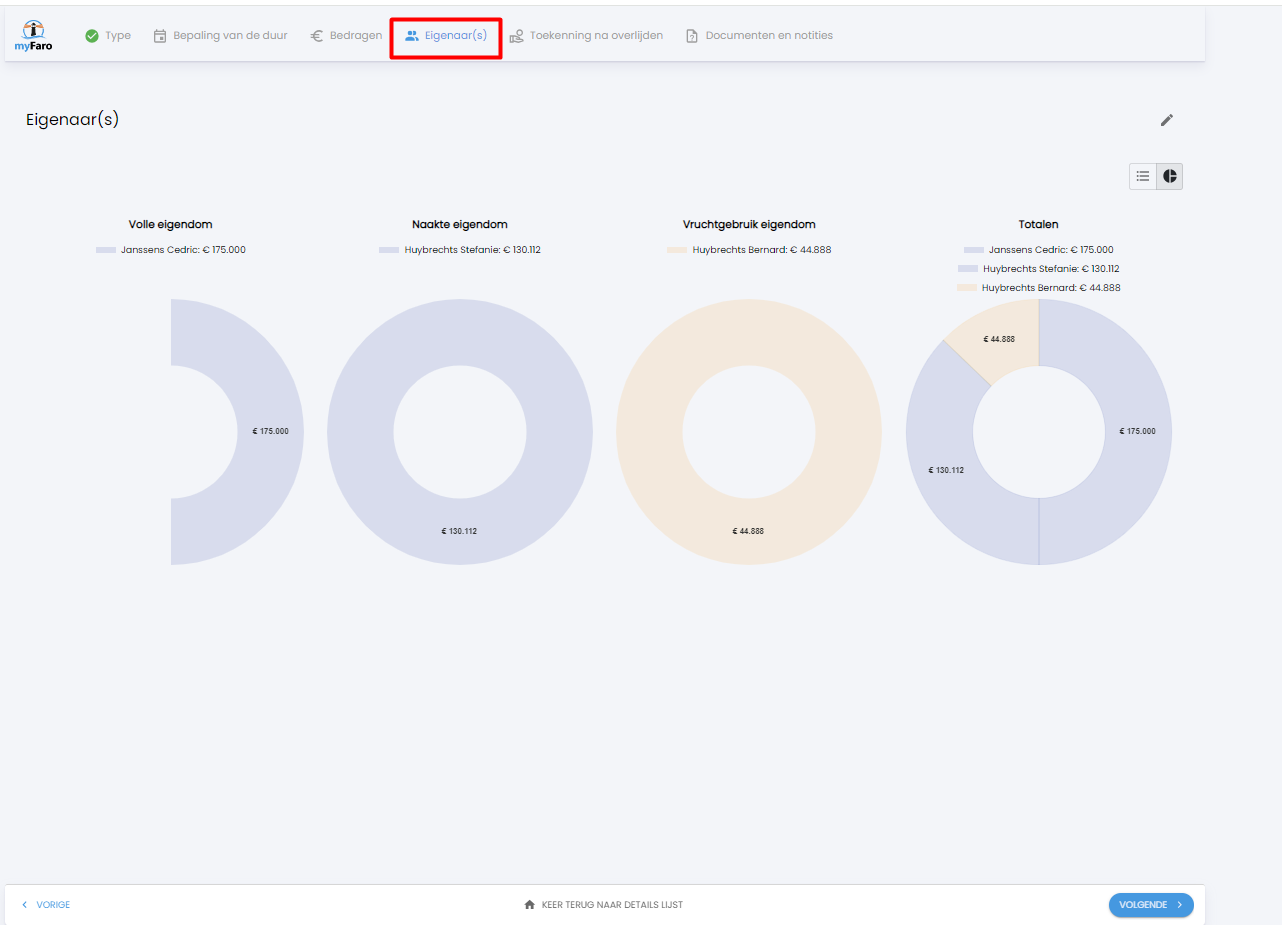Switch to Documenten en notities tab

(x=759, y=36)
